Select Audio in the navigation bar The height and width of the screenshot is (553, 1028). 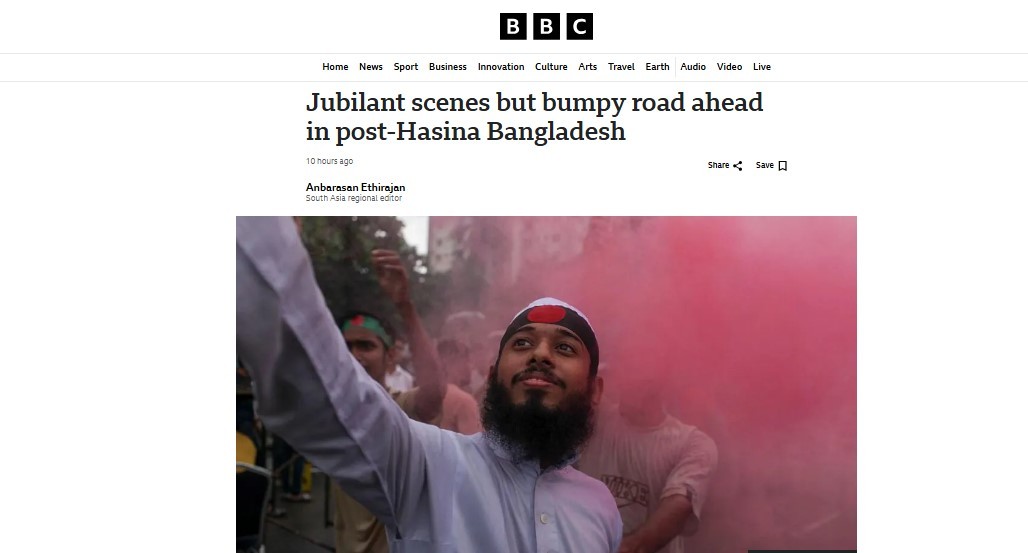(x=693, y=67)
